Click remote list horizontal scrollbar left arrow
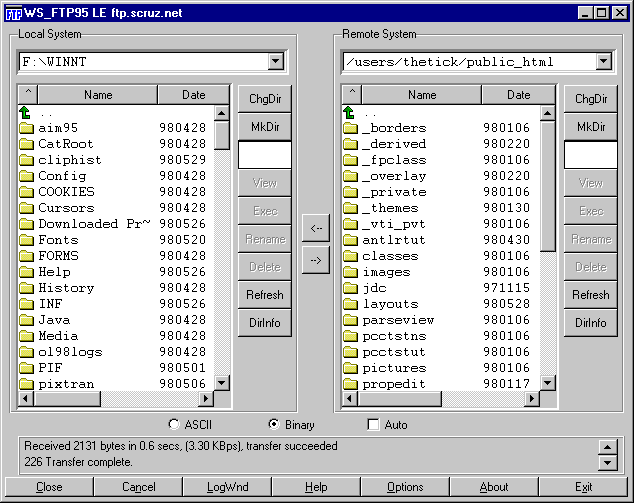 (350, 399)
